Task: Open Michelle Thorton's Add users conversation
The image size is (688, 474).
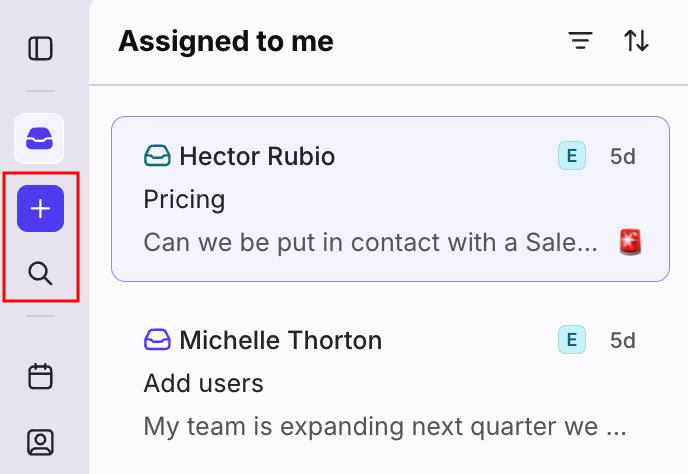Action: pyautogui.click(x=390, y=400)
